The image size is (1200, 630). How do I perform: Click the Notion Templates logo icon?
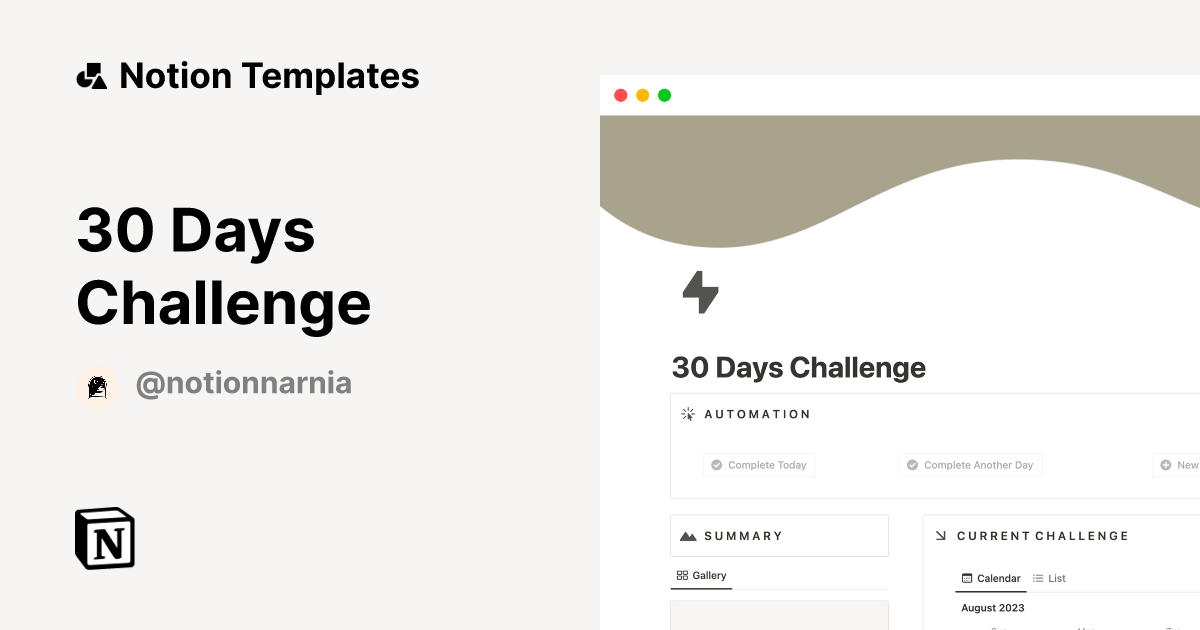coord(91,75)
